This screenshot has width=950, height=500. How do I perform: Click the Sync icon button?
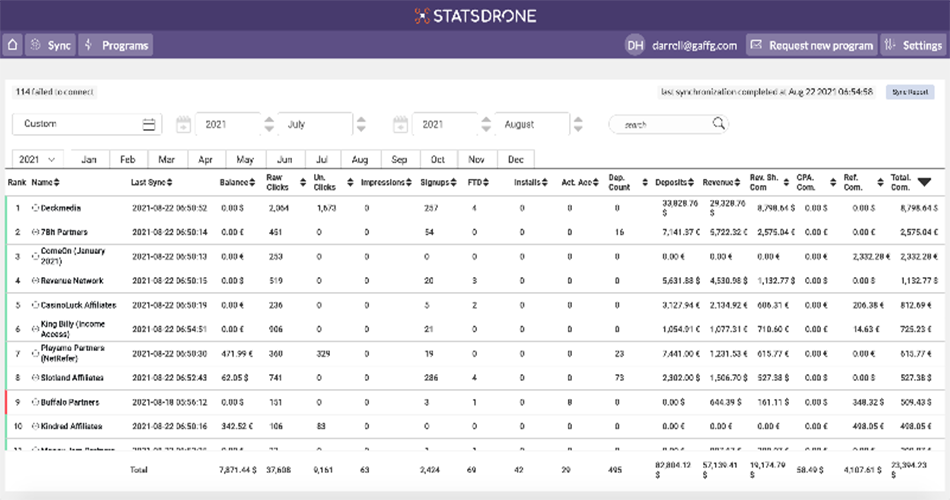(37, 45)
